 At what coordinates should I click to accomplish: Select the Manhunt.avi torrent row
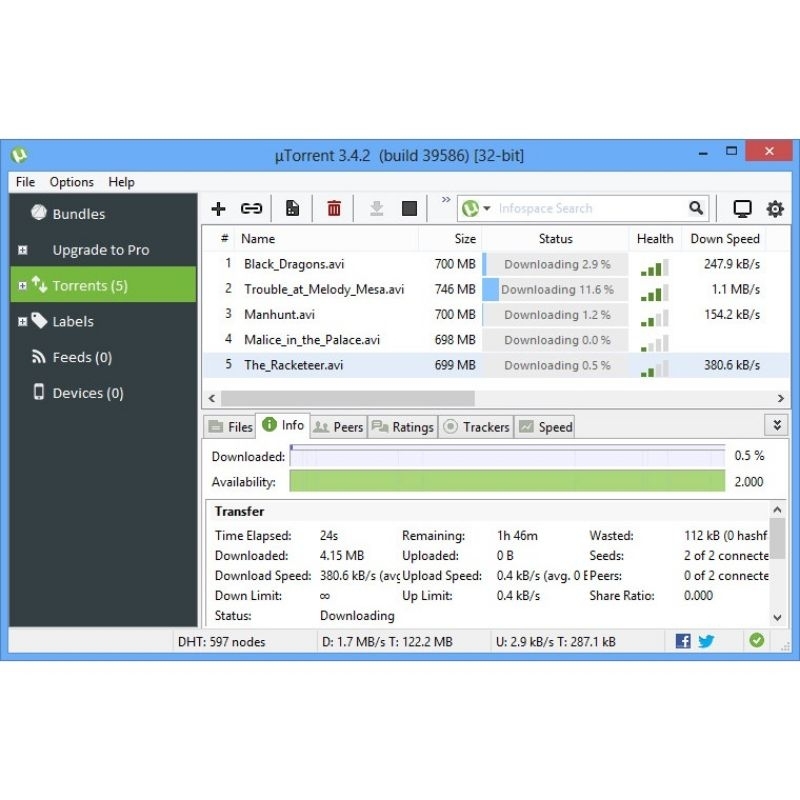[x=495, y=314]
